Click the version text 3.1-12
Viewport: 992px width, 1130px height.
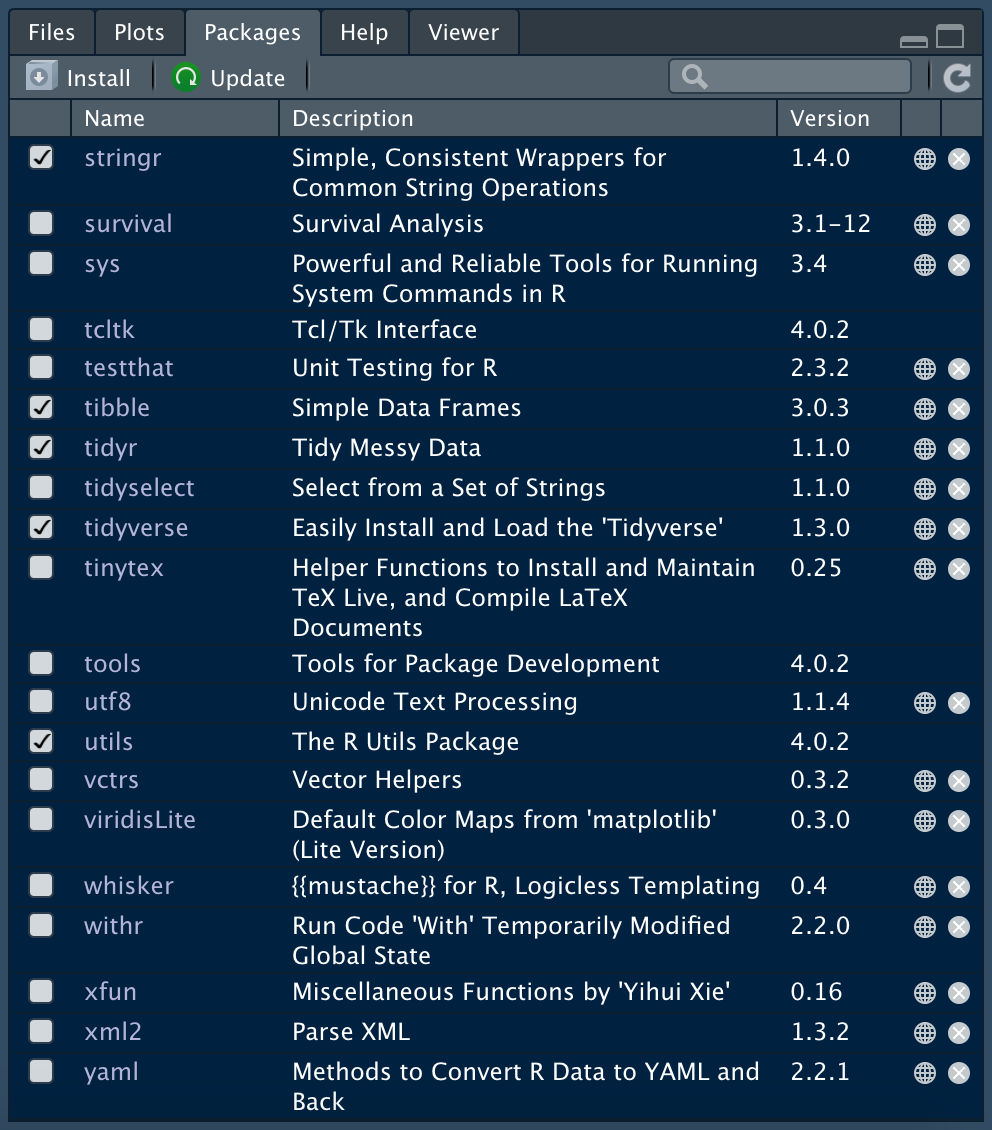click(x=831, y=223)
